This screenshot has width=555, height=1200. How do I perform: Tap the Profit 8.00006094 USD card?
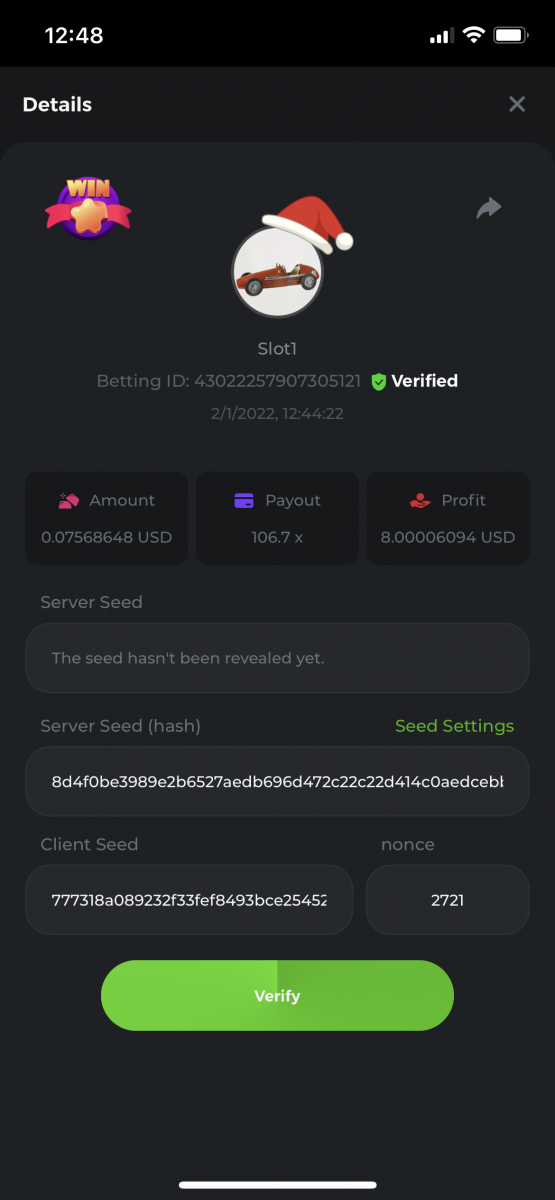pos(448,518)
